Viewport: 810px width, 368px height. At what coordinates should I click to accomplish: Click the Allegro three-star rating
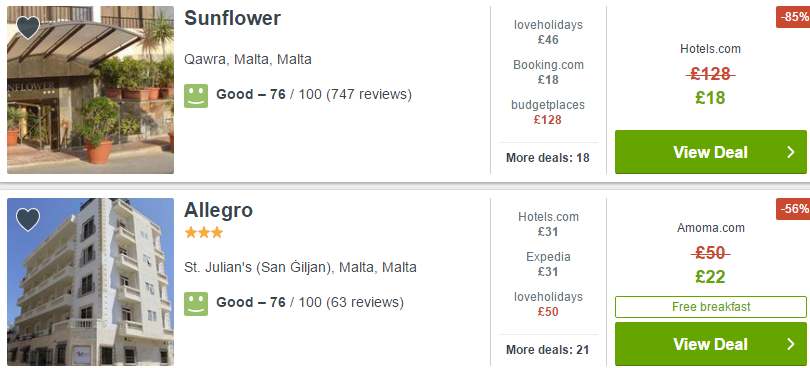(204, 233)
